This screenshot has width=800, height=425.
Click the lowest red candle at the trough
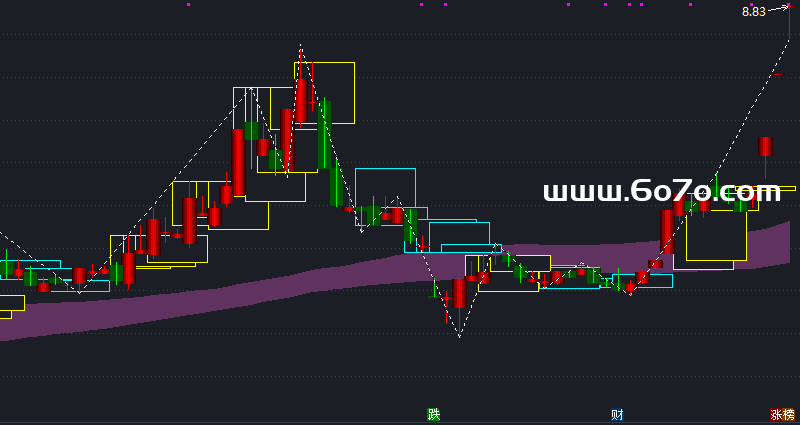(x=459, y=293)
